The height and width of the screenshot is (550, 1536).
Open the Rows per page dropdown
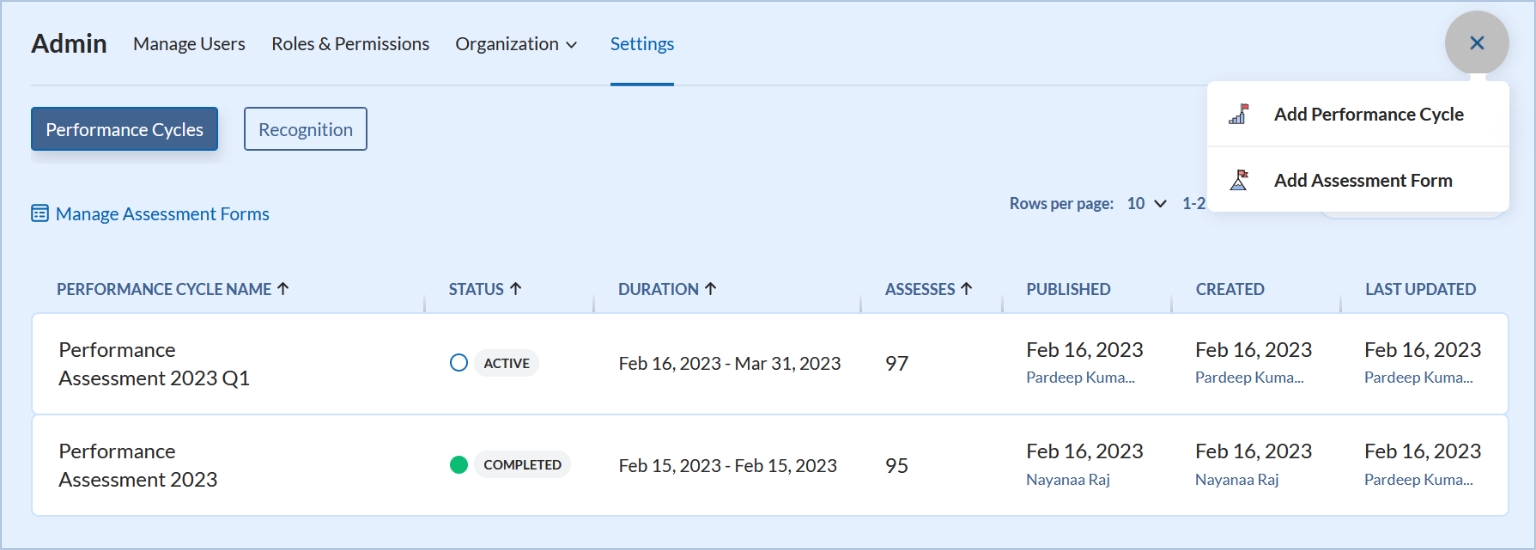coord(1147,204)
